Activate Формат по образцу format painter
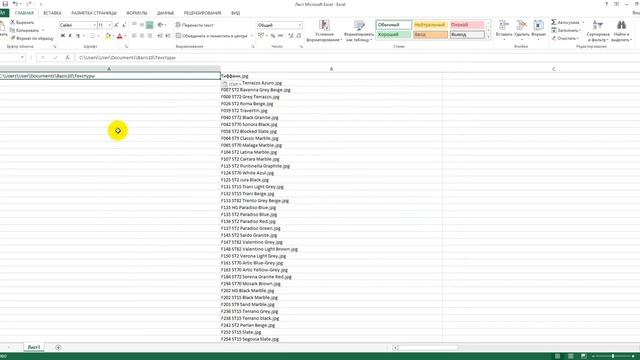640x360 pixels. (32, 38)
